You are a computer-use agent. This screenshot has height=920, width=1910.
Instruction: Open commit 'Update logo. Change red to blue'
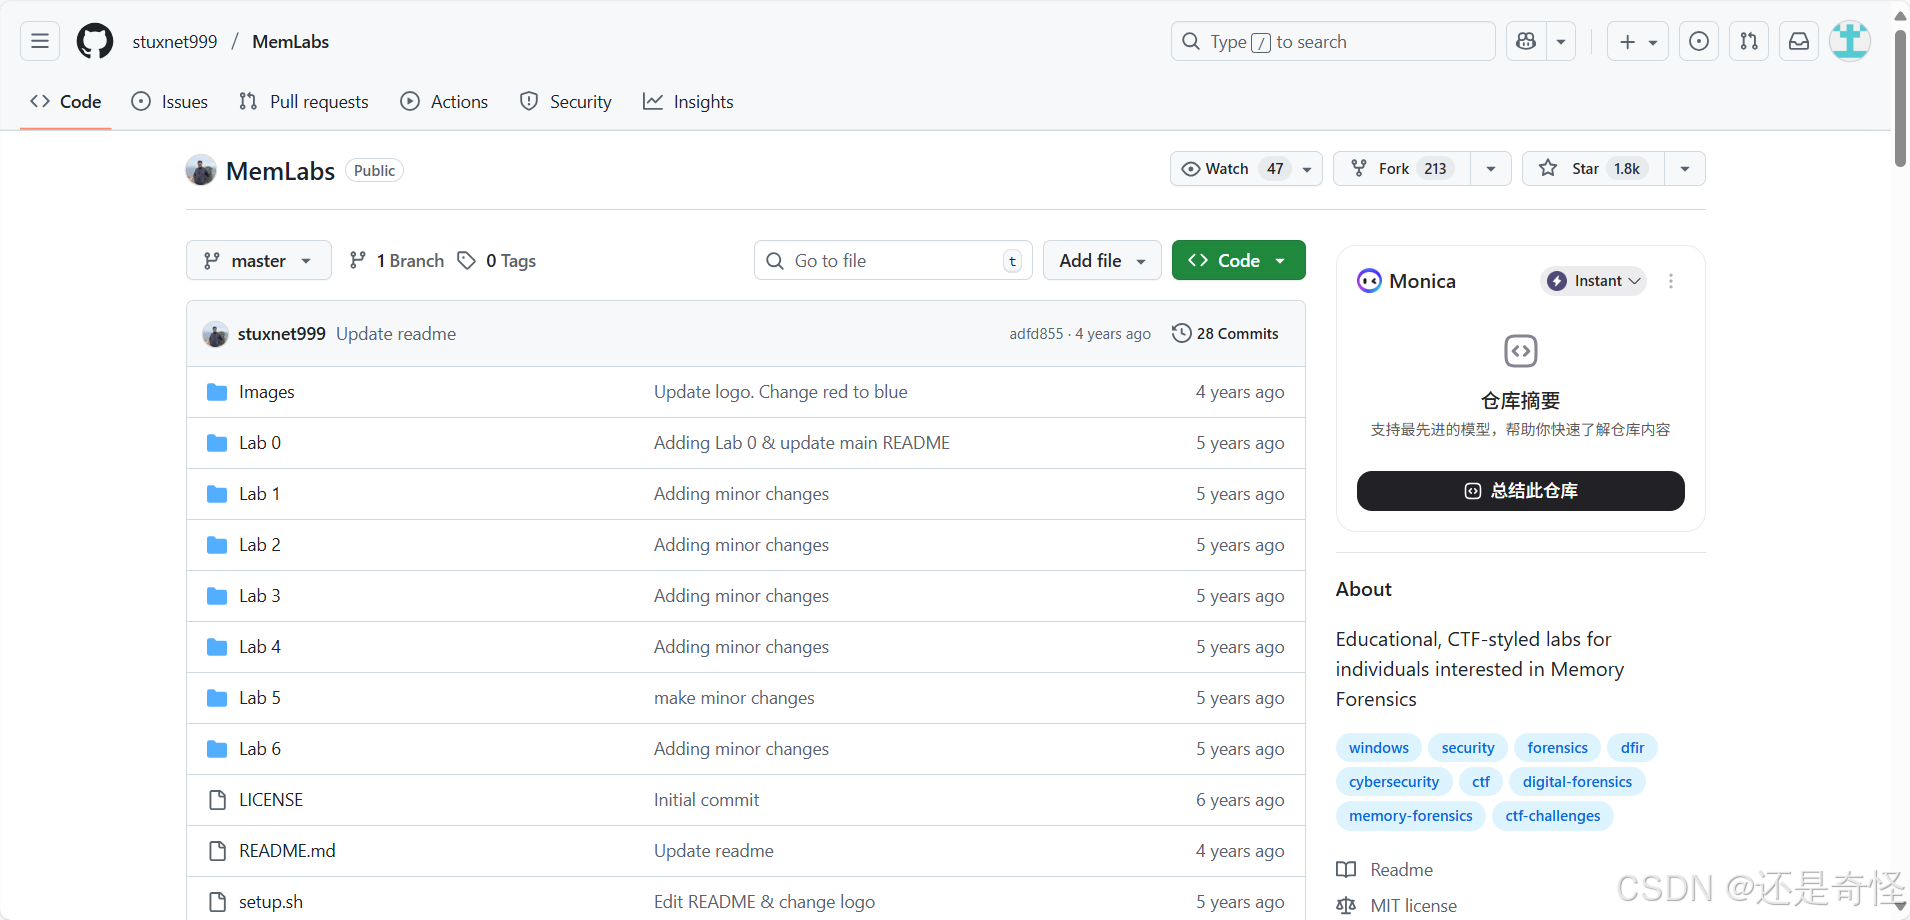781,392
